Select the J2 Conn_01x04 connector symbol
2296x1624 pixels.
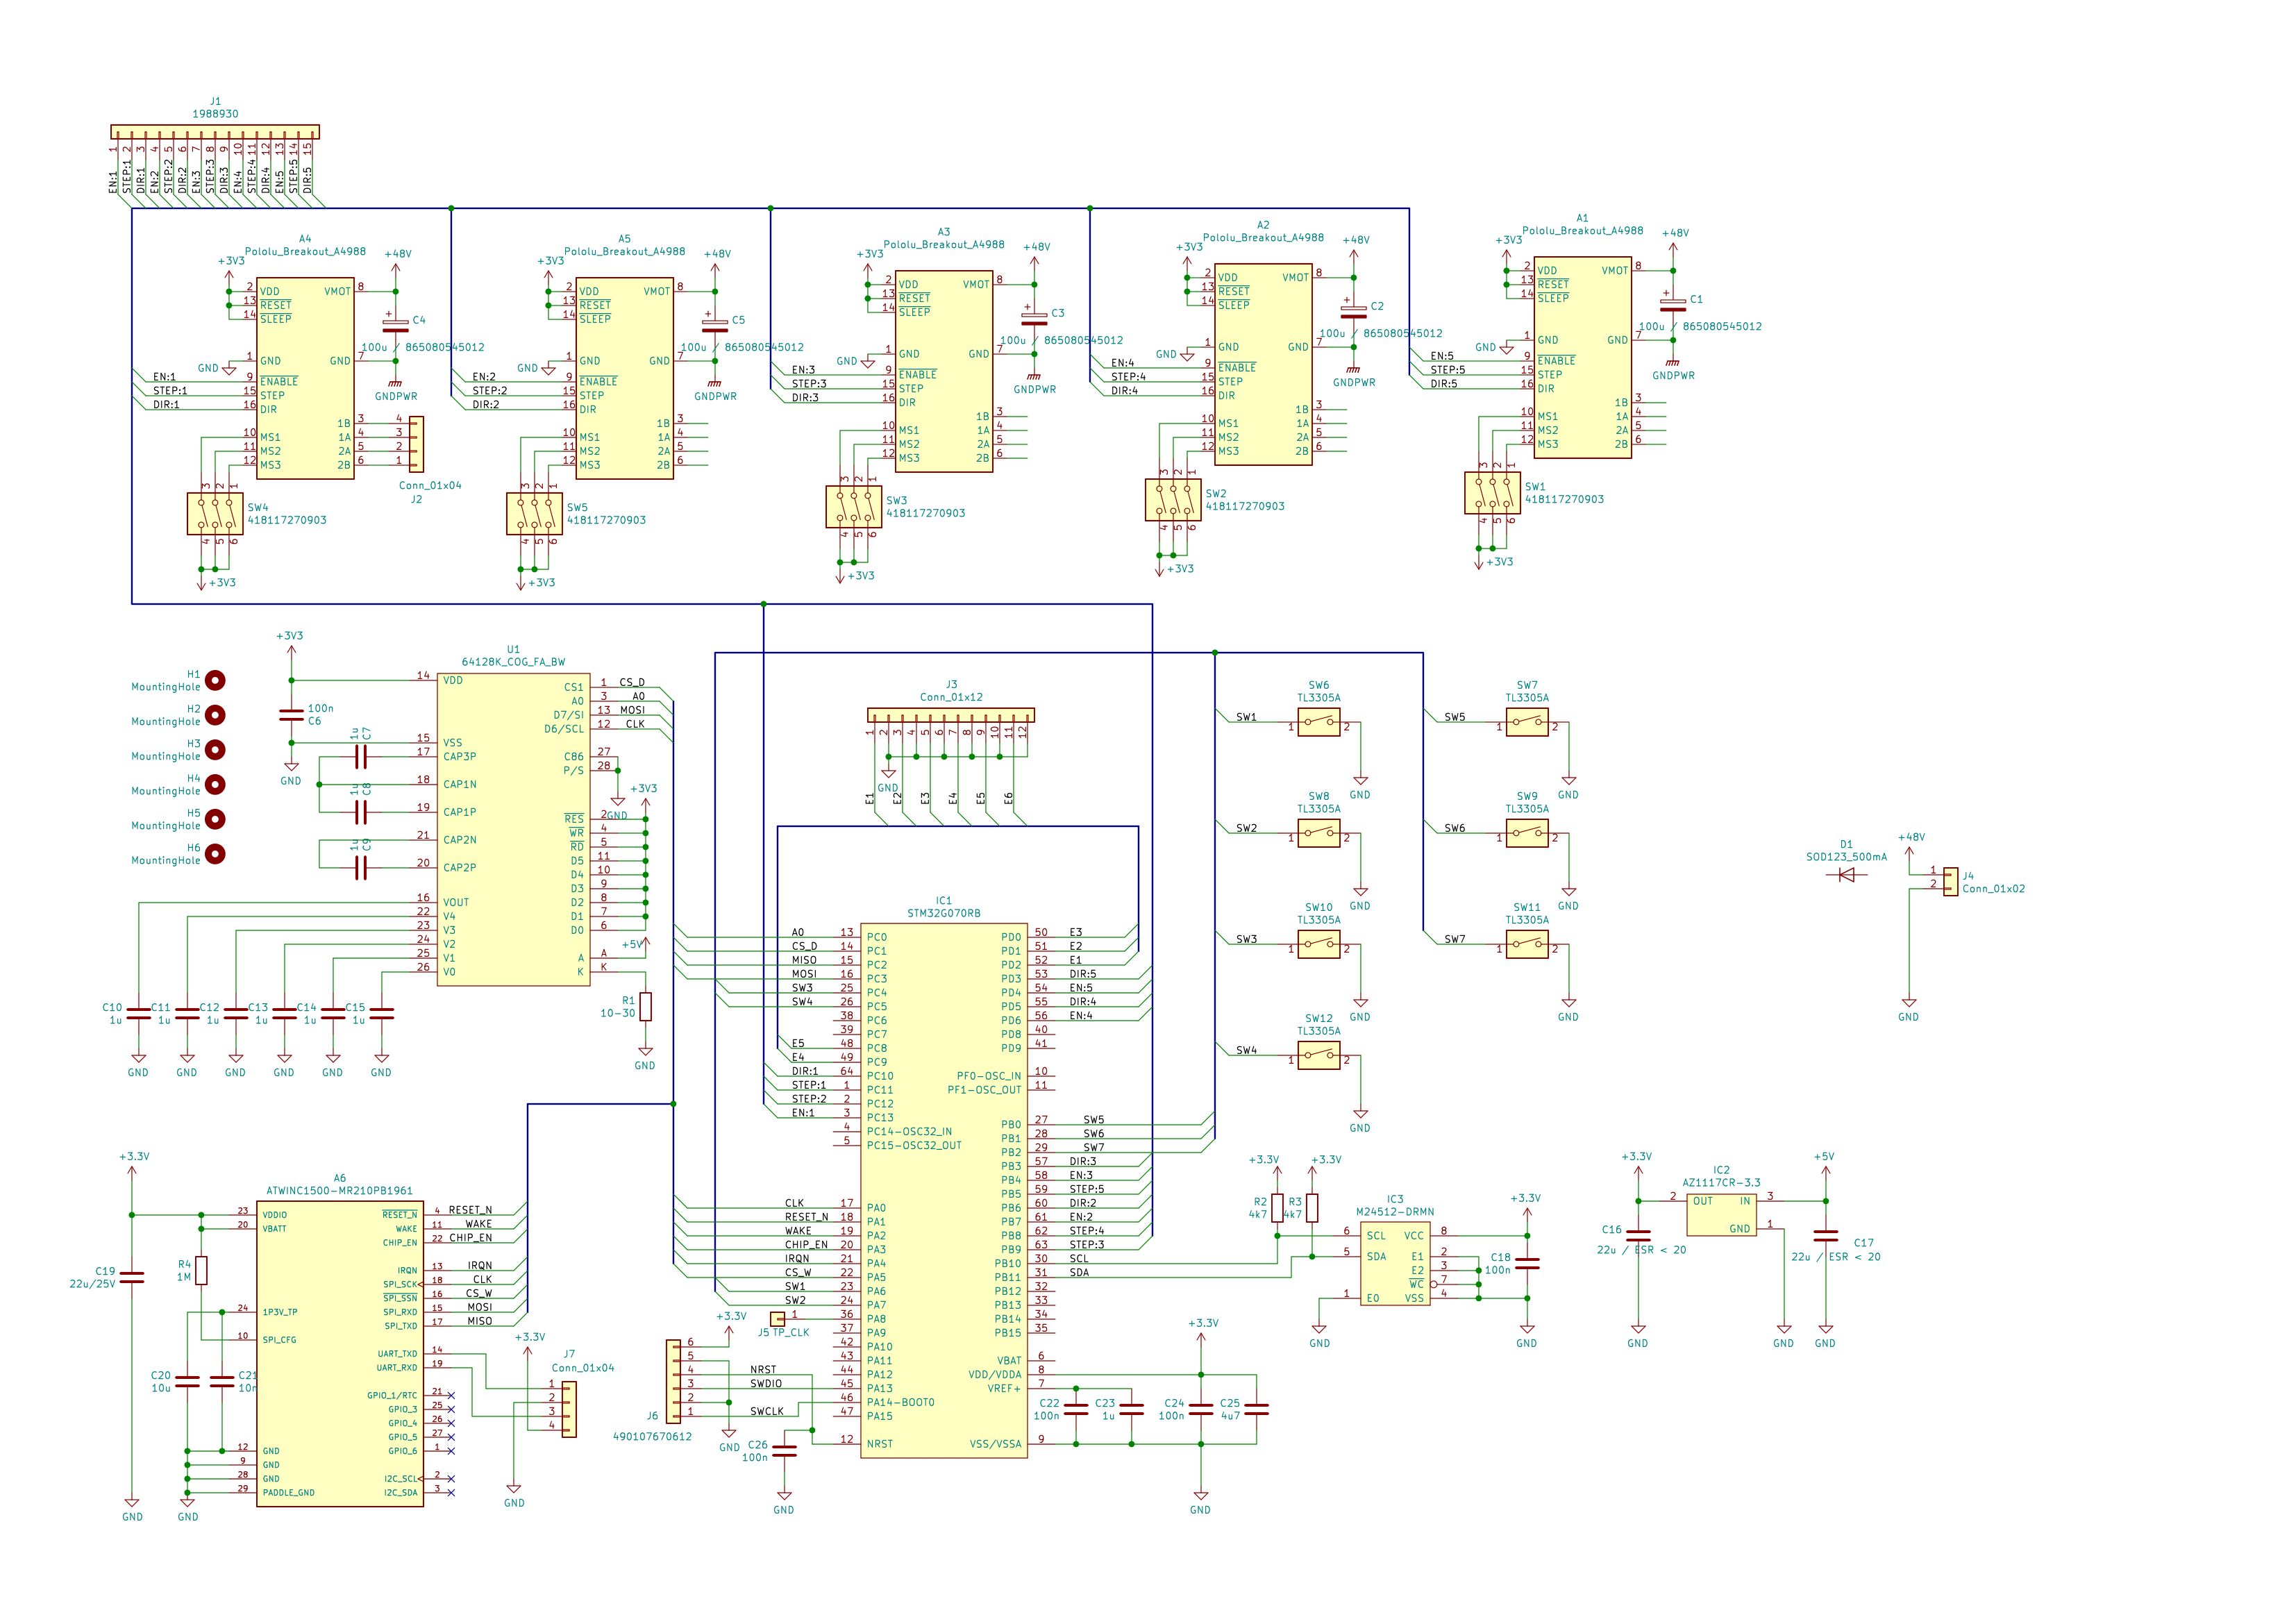[x=416, y=444]
